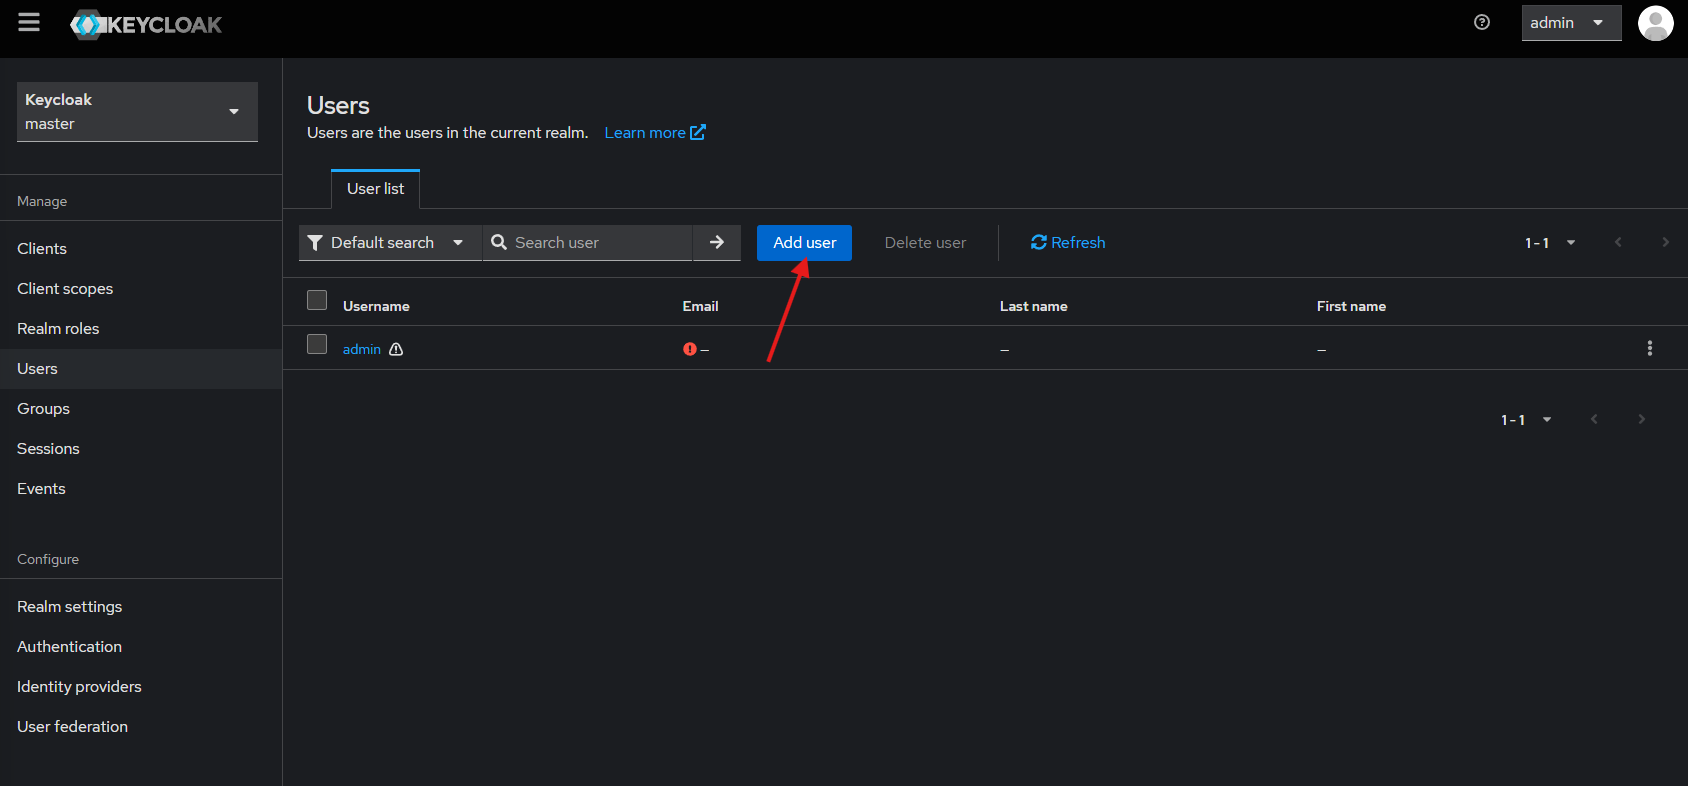Open User federation
This screenshot has height=786, width=1688.
141,726
